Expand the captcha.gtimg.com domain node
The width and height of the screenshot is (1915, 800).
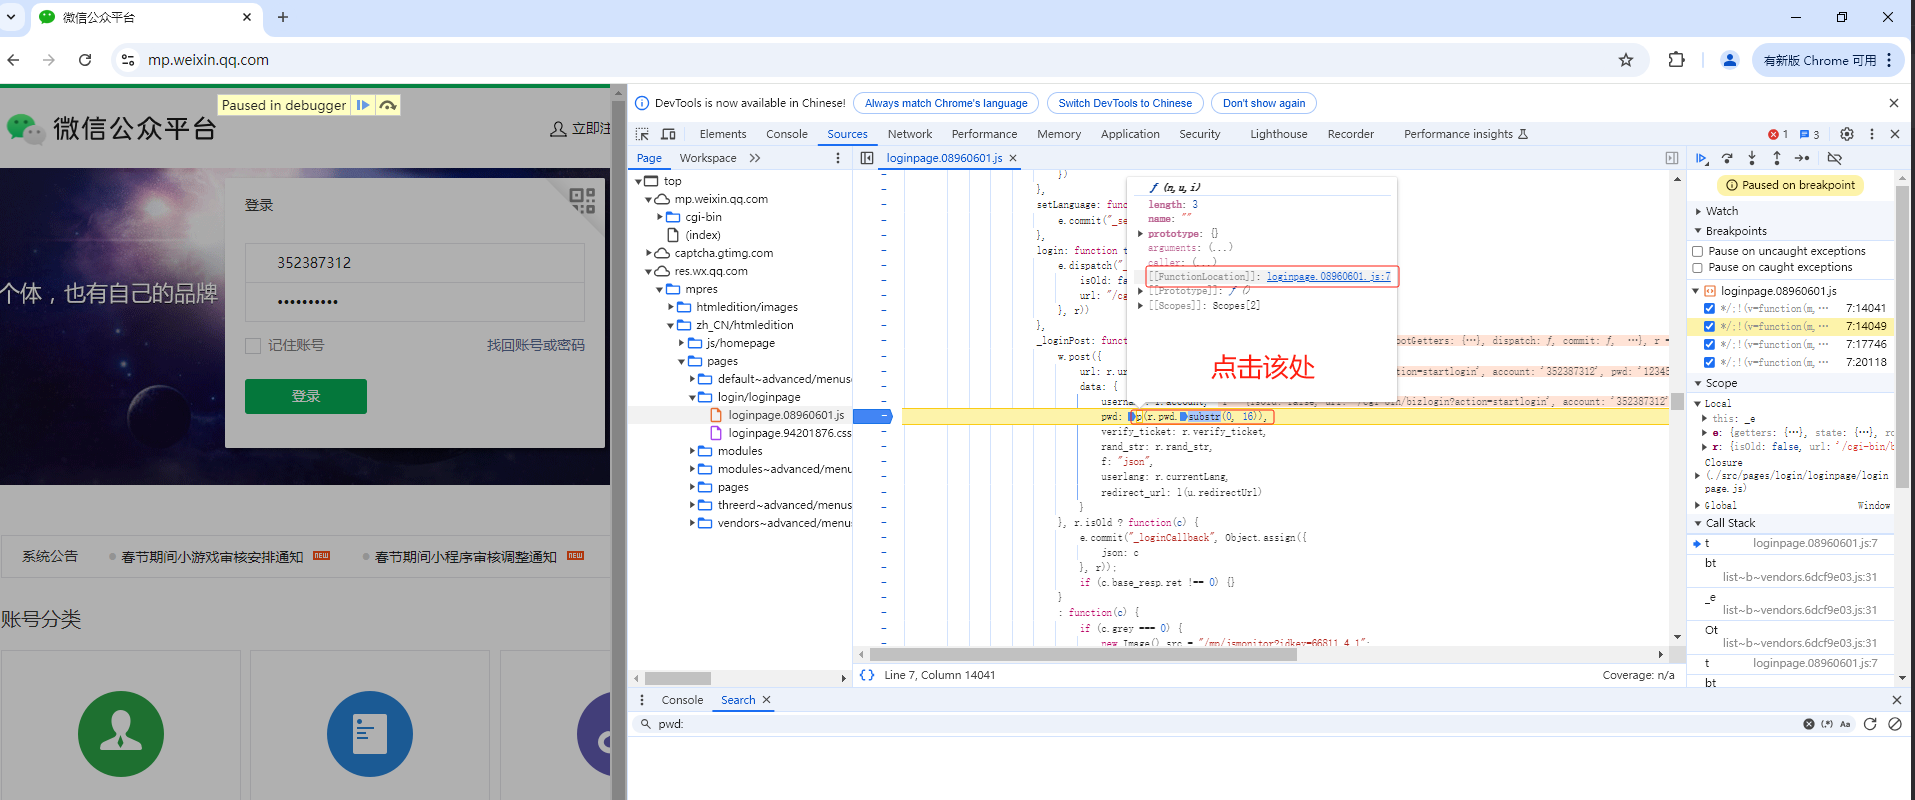pos(649,253)
